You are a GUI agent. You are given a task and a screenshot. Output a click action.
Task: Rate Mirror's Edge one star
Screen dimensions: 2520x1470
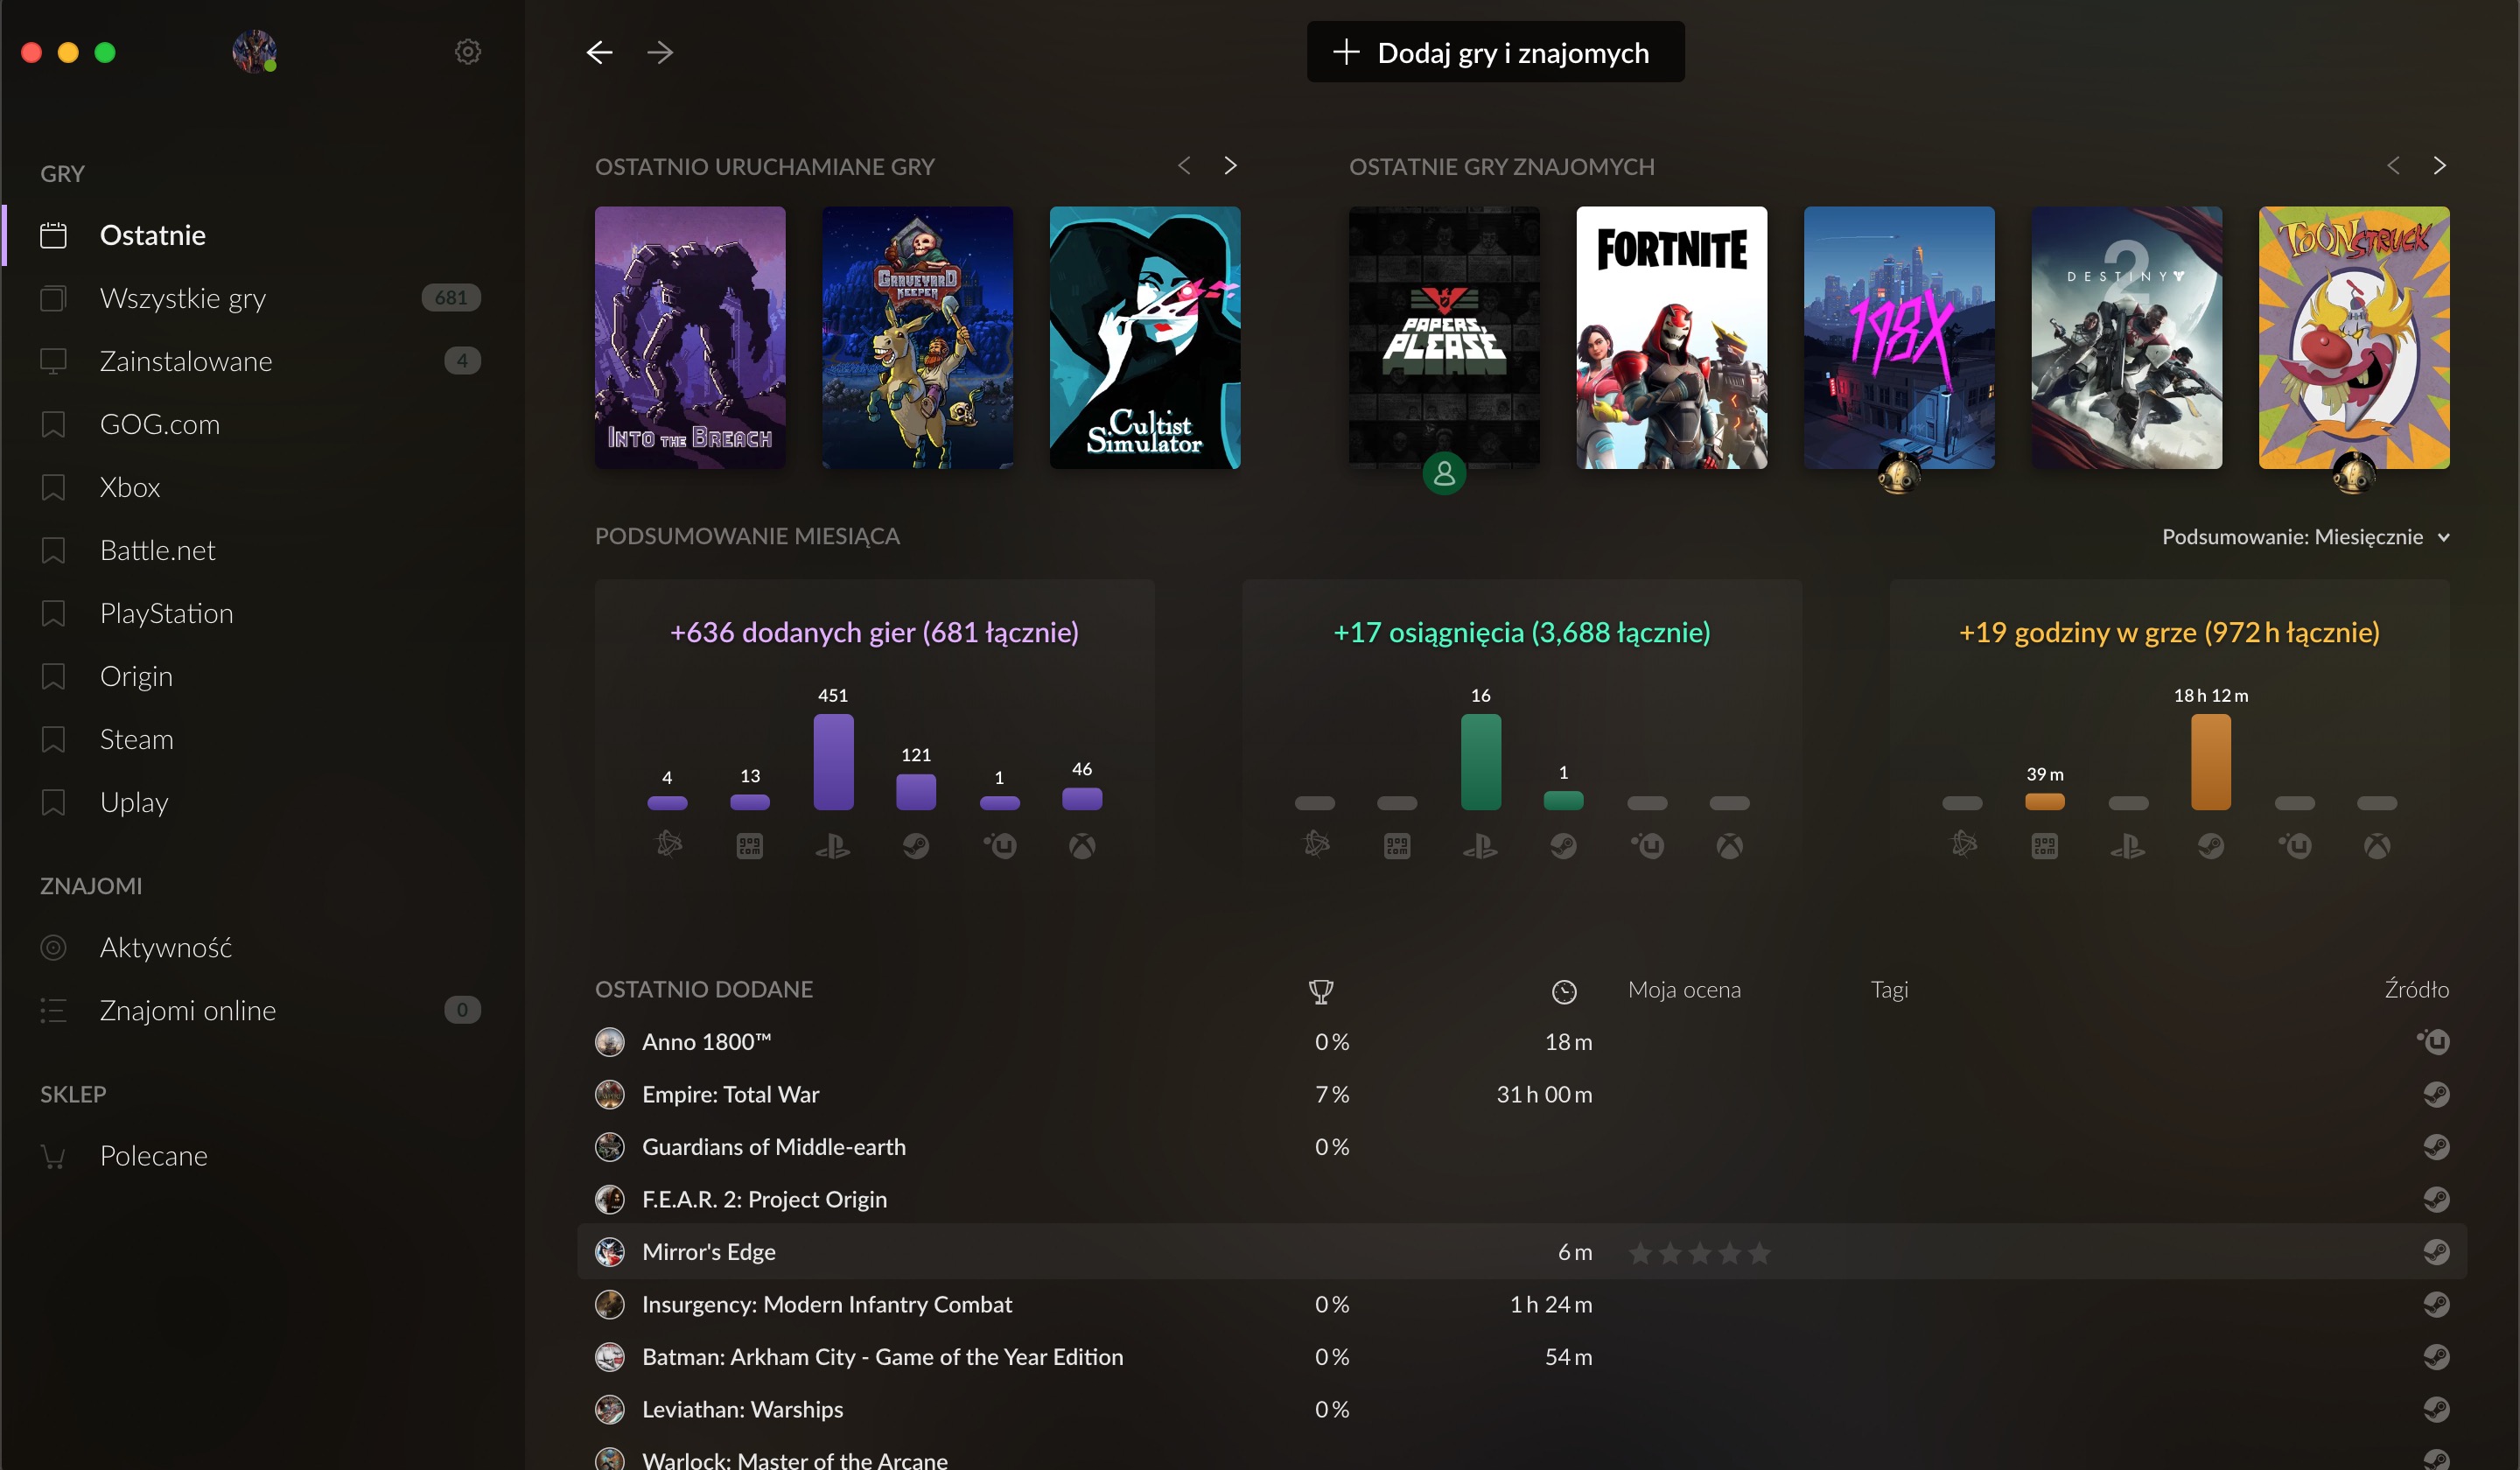[1640, 1252]
